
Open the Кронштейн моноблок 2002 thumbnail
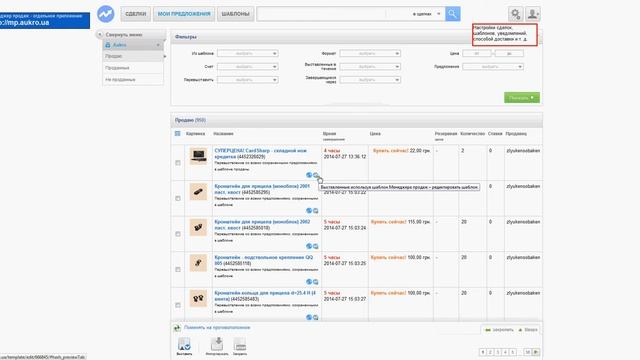pos(198,227)
